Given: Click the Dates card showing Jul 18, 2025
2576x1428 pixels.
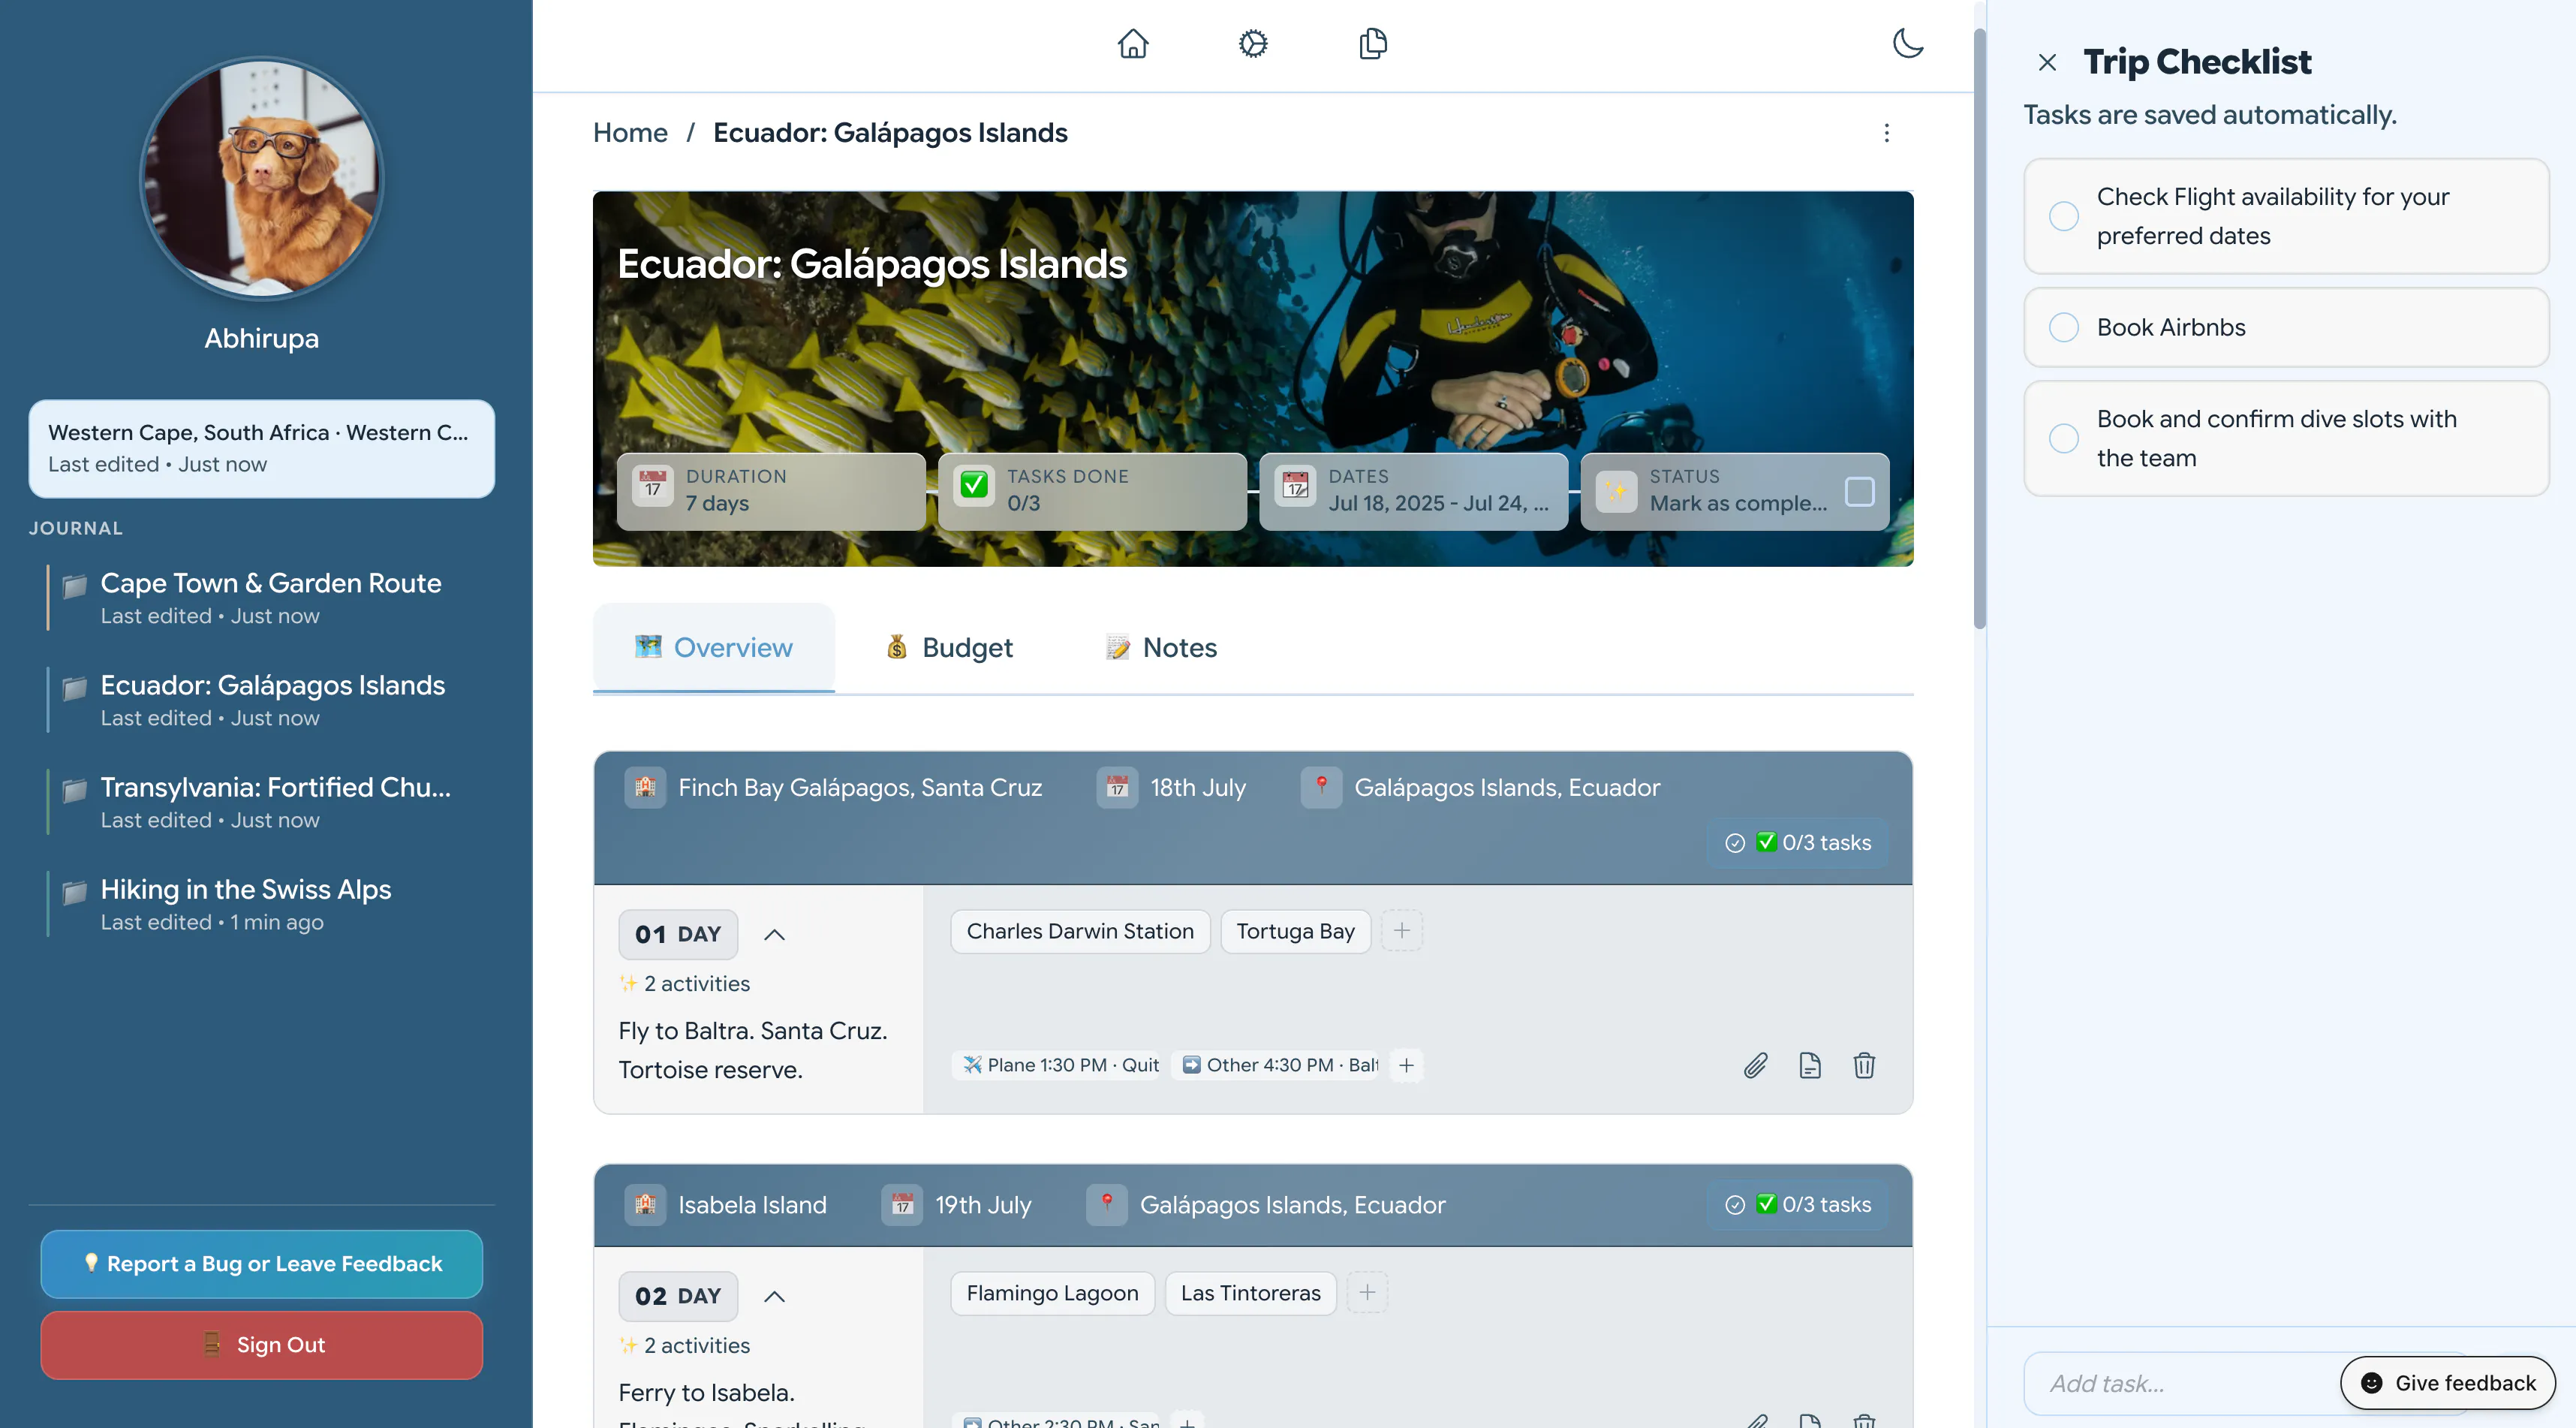Looking at the screenshot, I should pos(1414,491).
